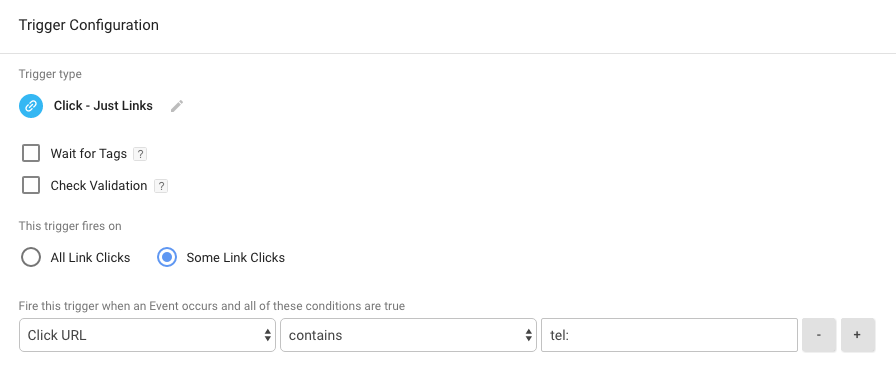
Task: Click the blue link trigger type icon
Action: click(x=31, y=106)
